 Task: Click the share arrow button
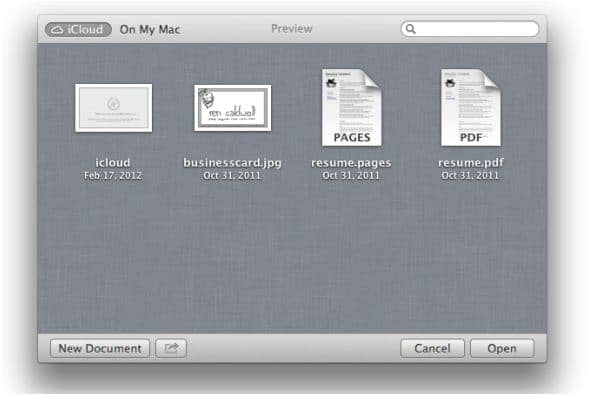point(171,348)
